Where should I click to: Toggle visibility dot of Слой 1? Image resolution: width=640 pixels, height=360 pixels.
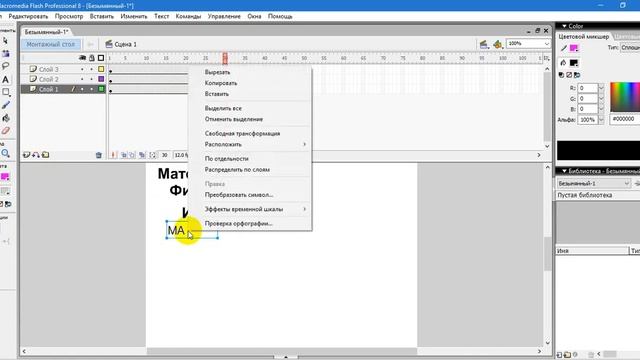(x=82, y=89)
